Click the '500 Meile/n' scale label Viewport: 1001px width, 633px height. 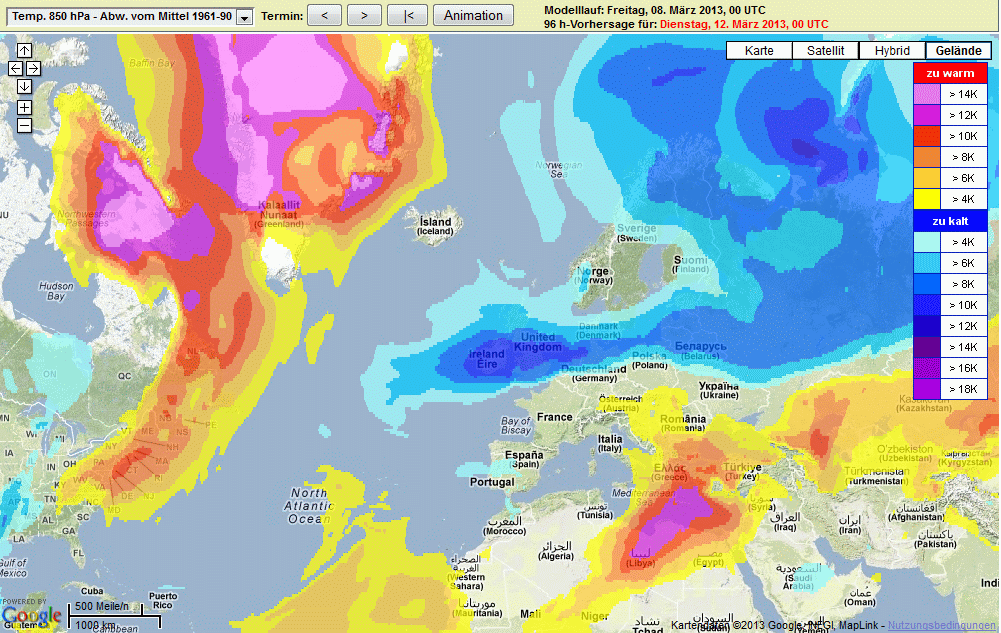tap(102, 606)
